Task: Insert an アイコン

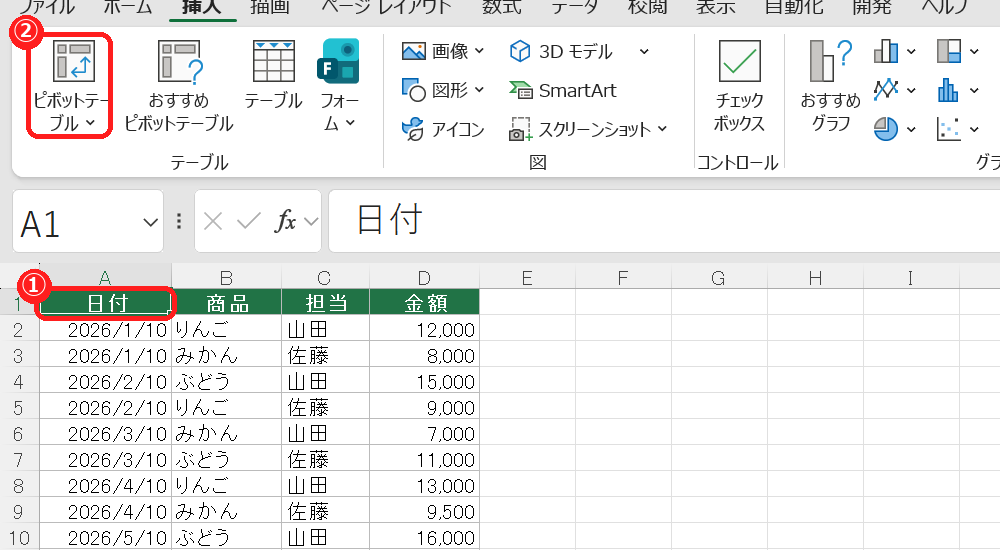Action: pos(443,129)
